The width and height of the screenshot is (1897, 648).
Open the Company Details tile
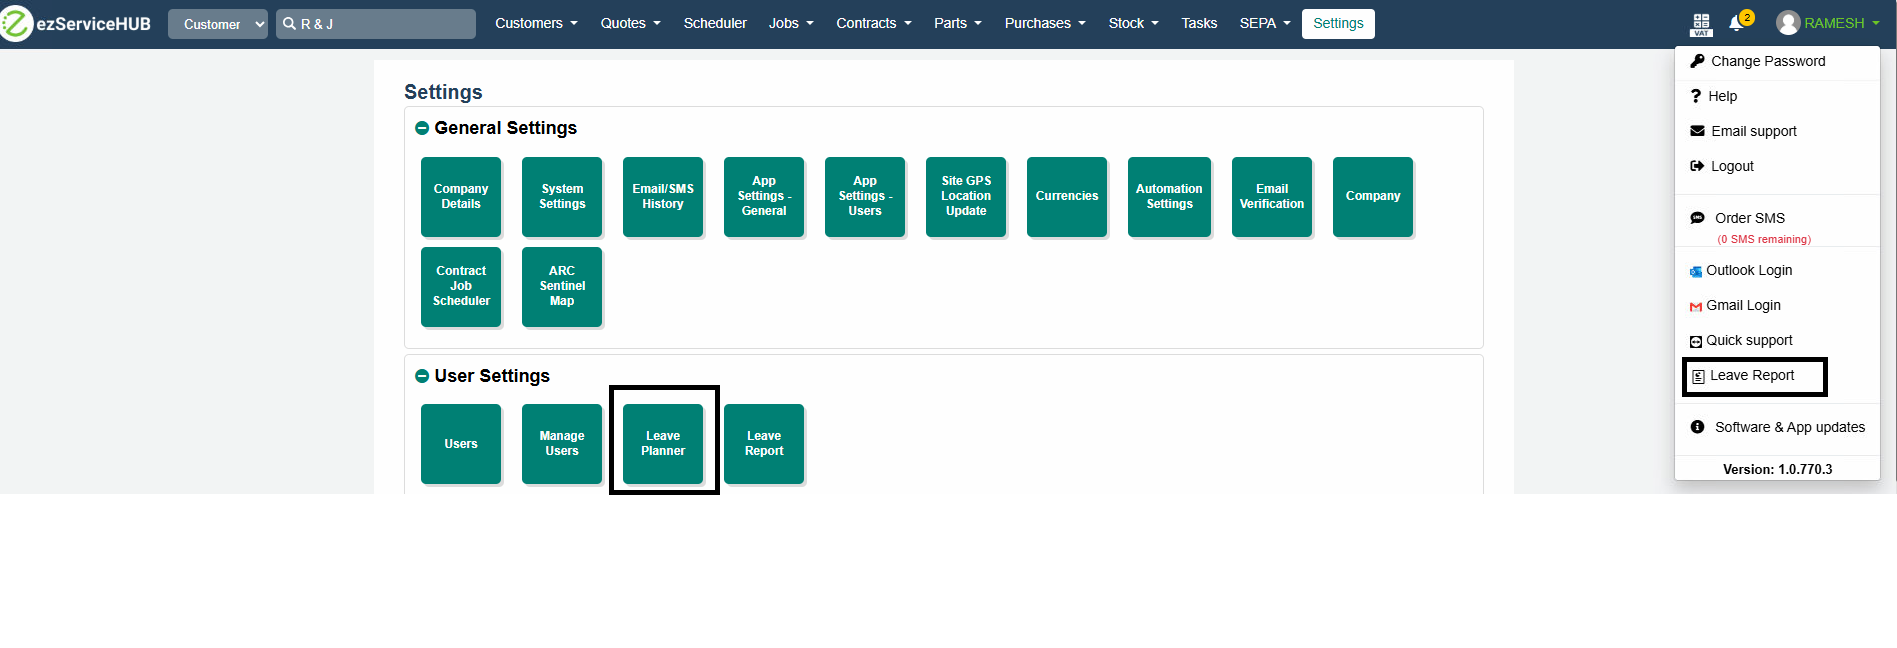tap(461, 197)
